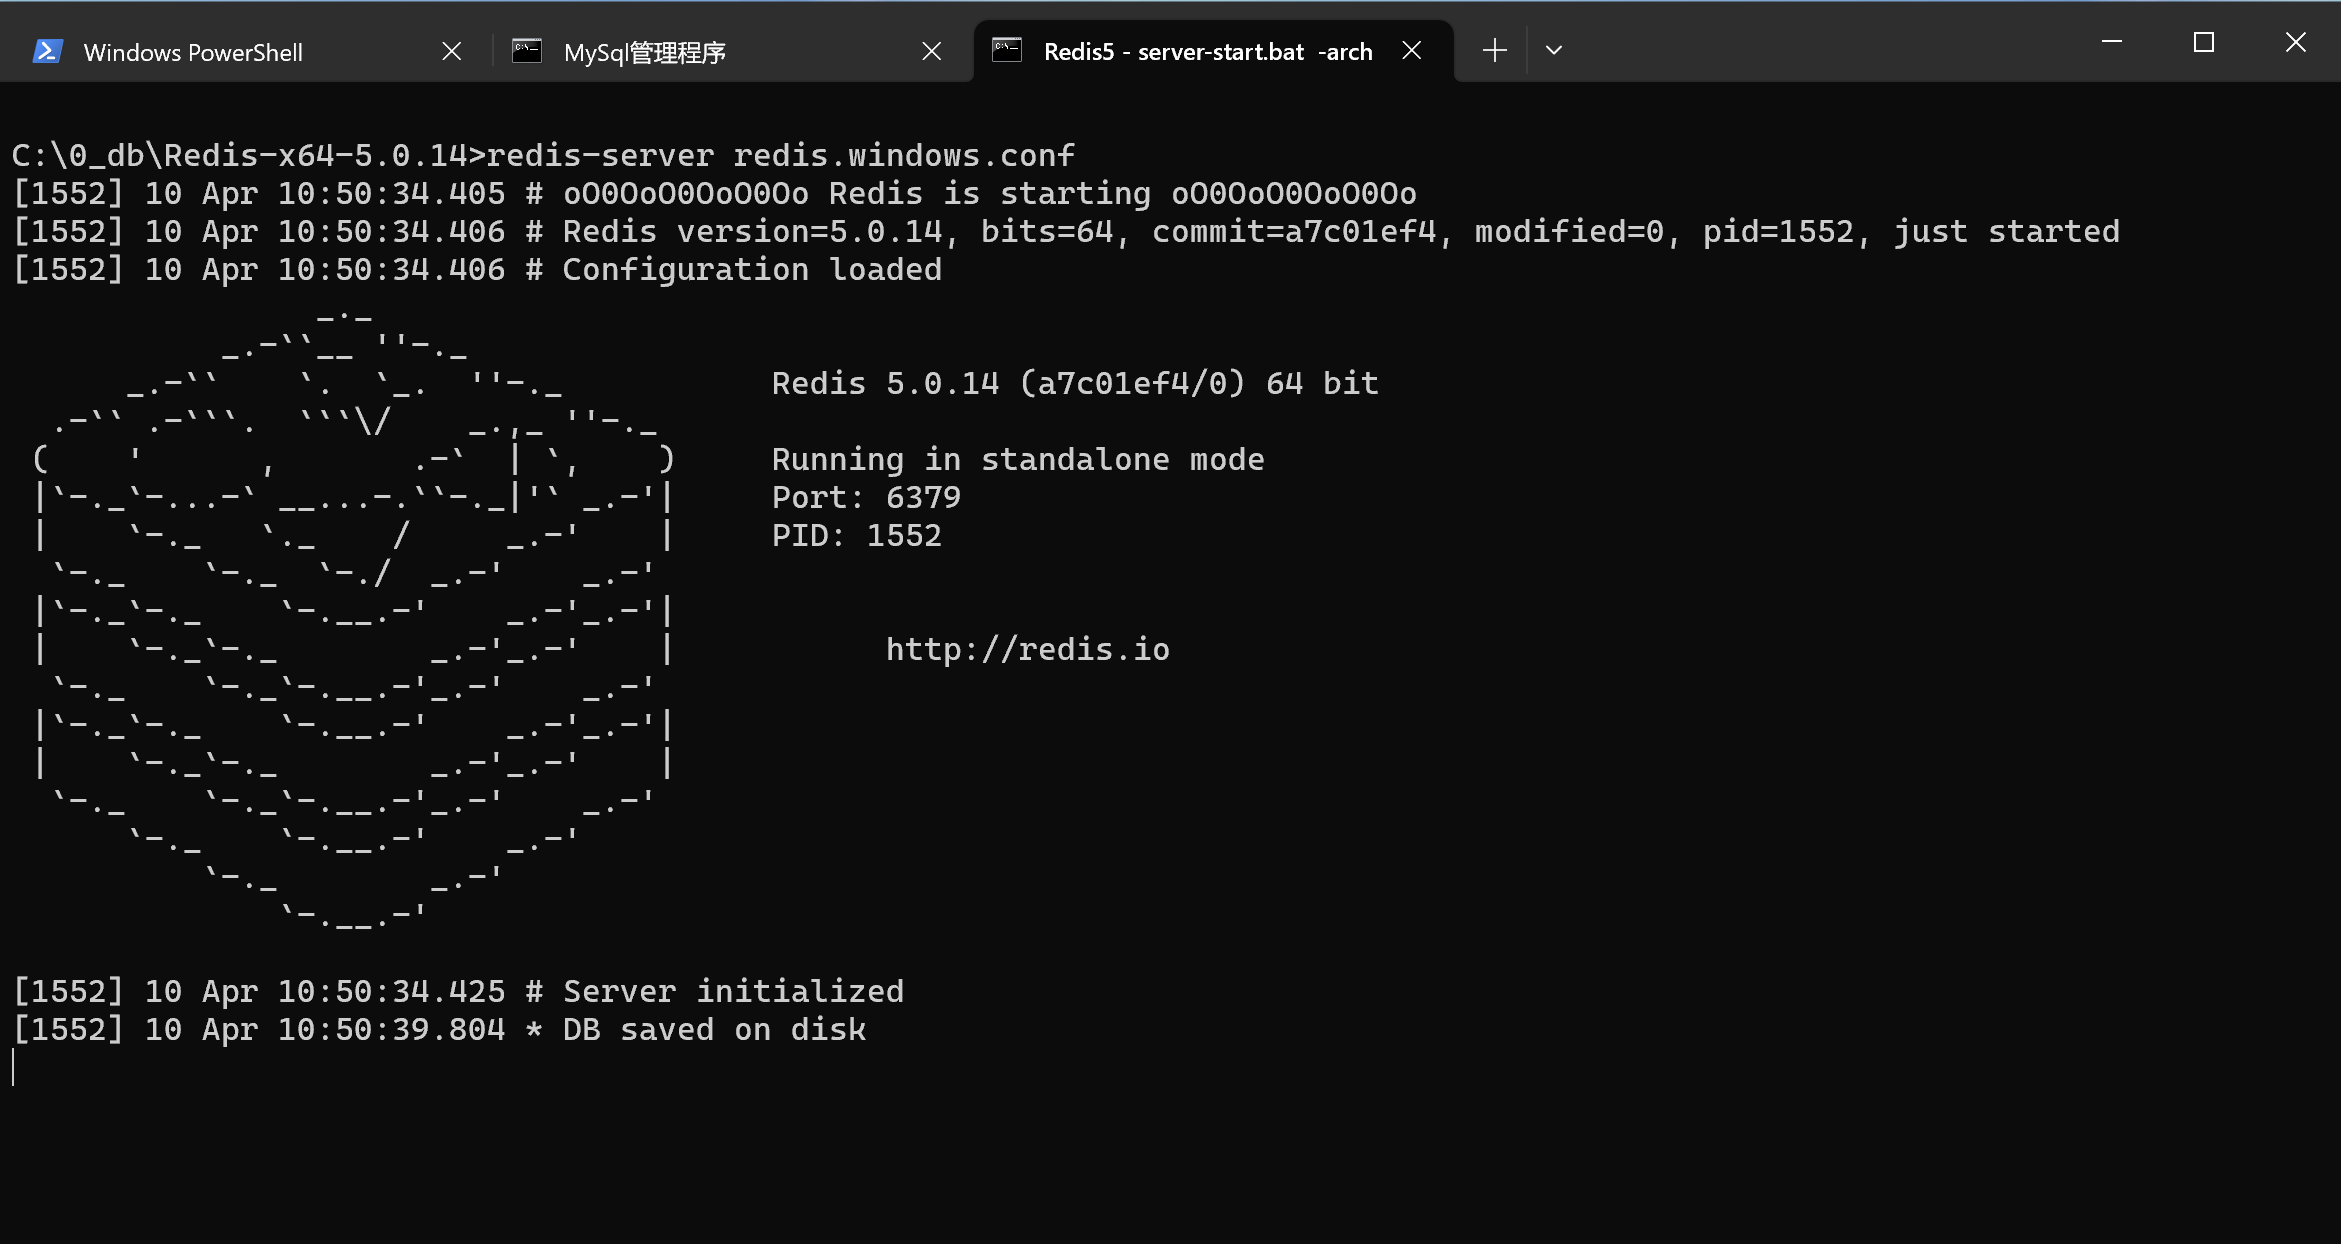Close the Windows PowerShell tab
Image resolution: width=2341 pixels, height=1244 pixels.
452,51
